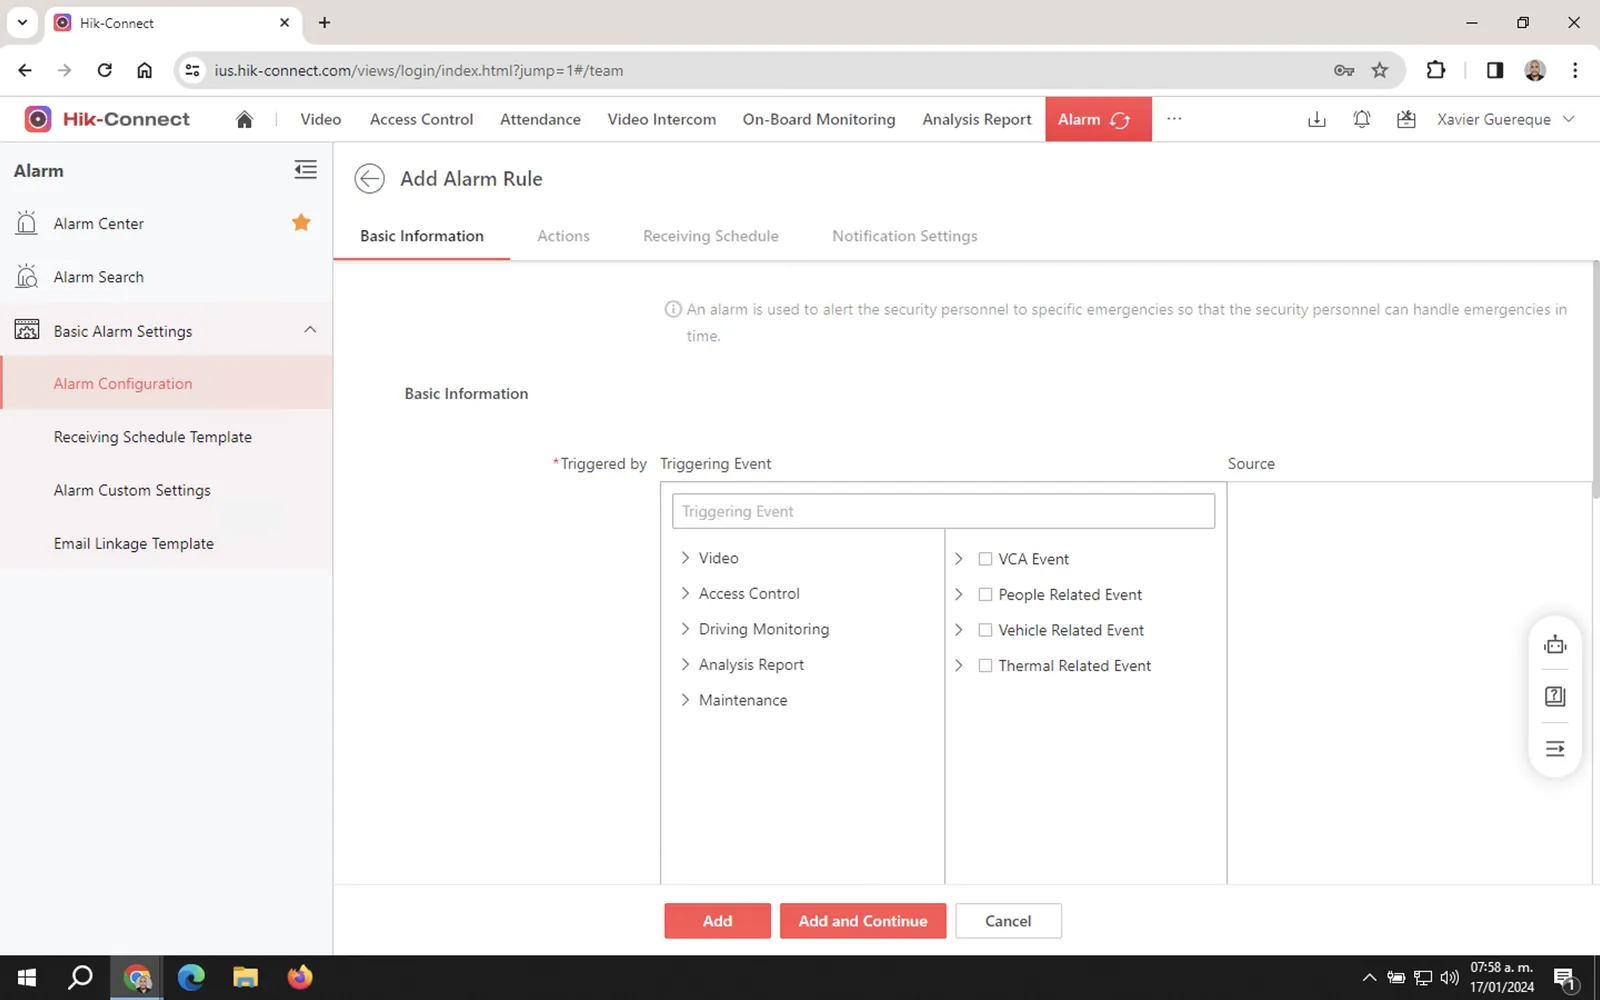Open Microsoft Edge from the taskbar
1600x1000 pixels.
pos(191,977)
